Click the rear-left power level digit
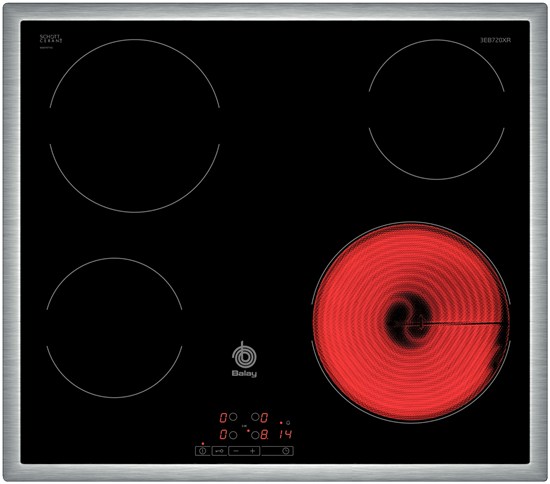 click(x=223, y=417)
